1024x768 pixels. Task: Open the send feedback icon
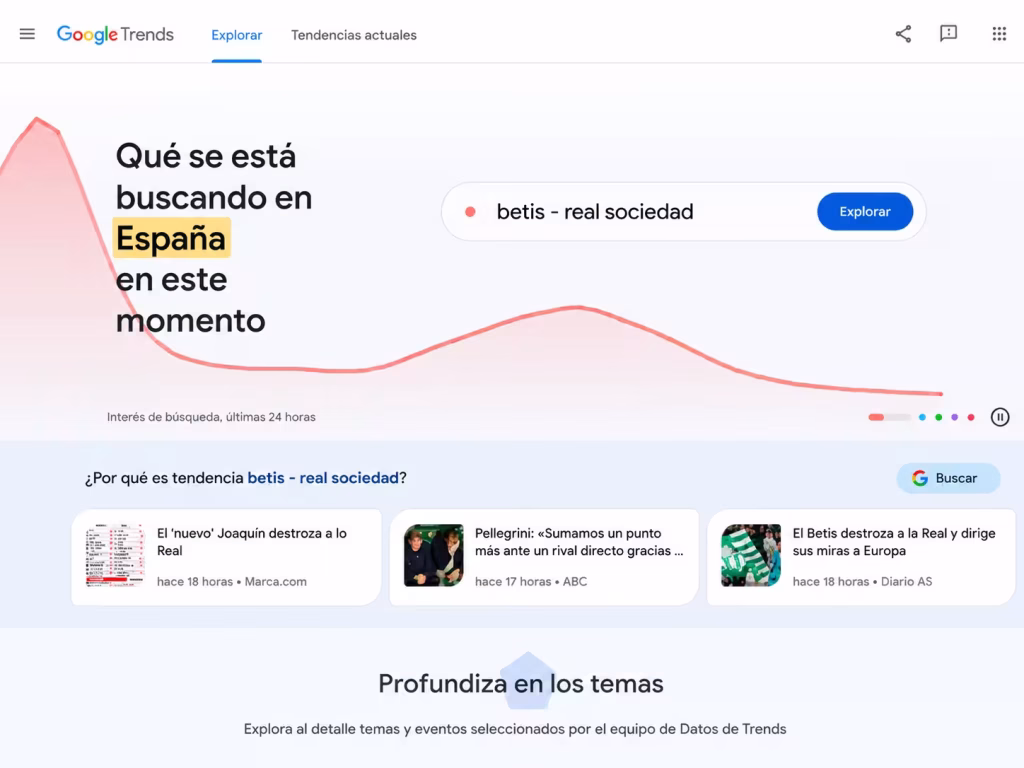pyautogui.click(x=948, y=34)
